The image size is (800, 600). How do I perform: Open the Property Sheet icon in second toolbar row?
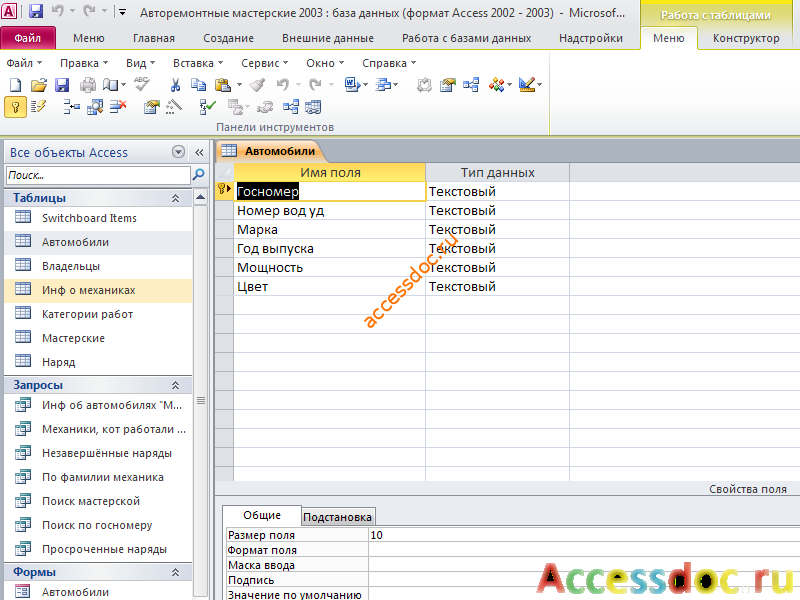point(152,107)
